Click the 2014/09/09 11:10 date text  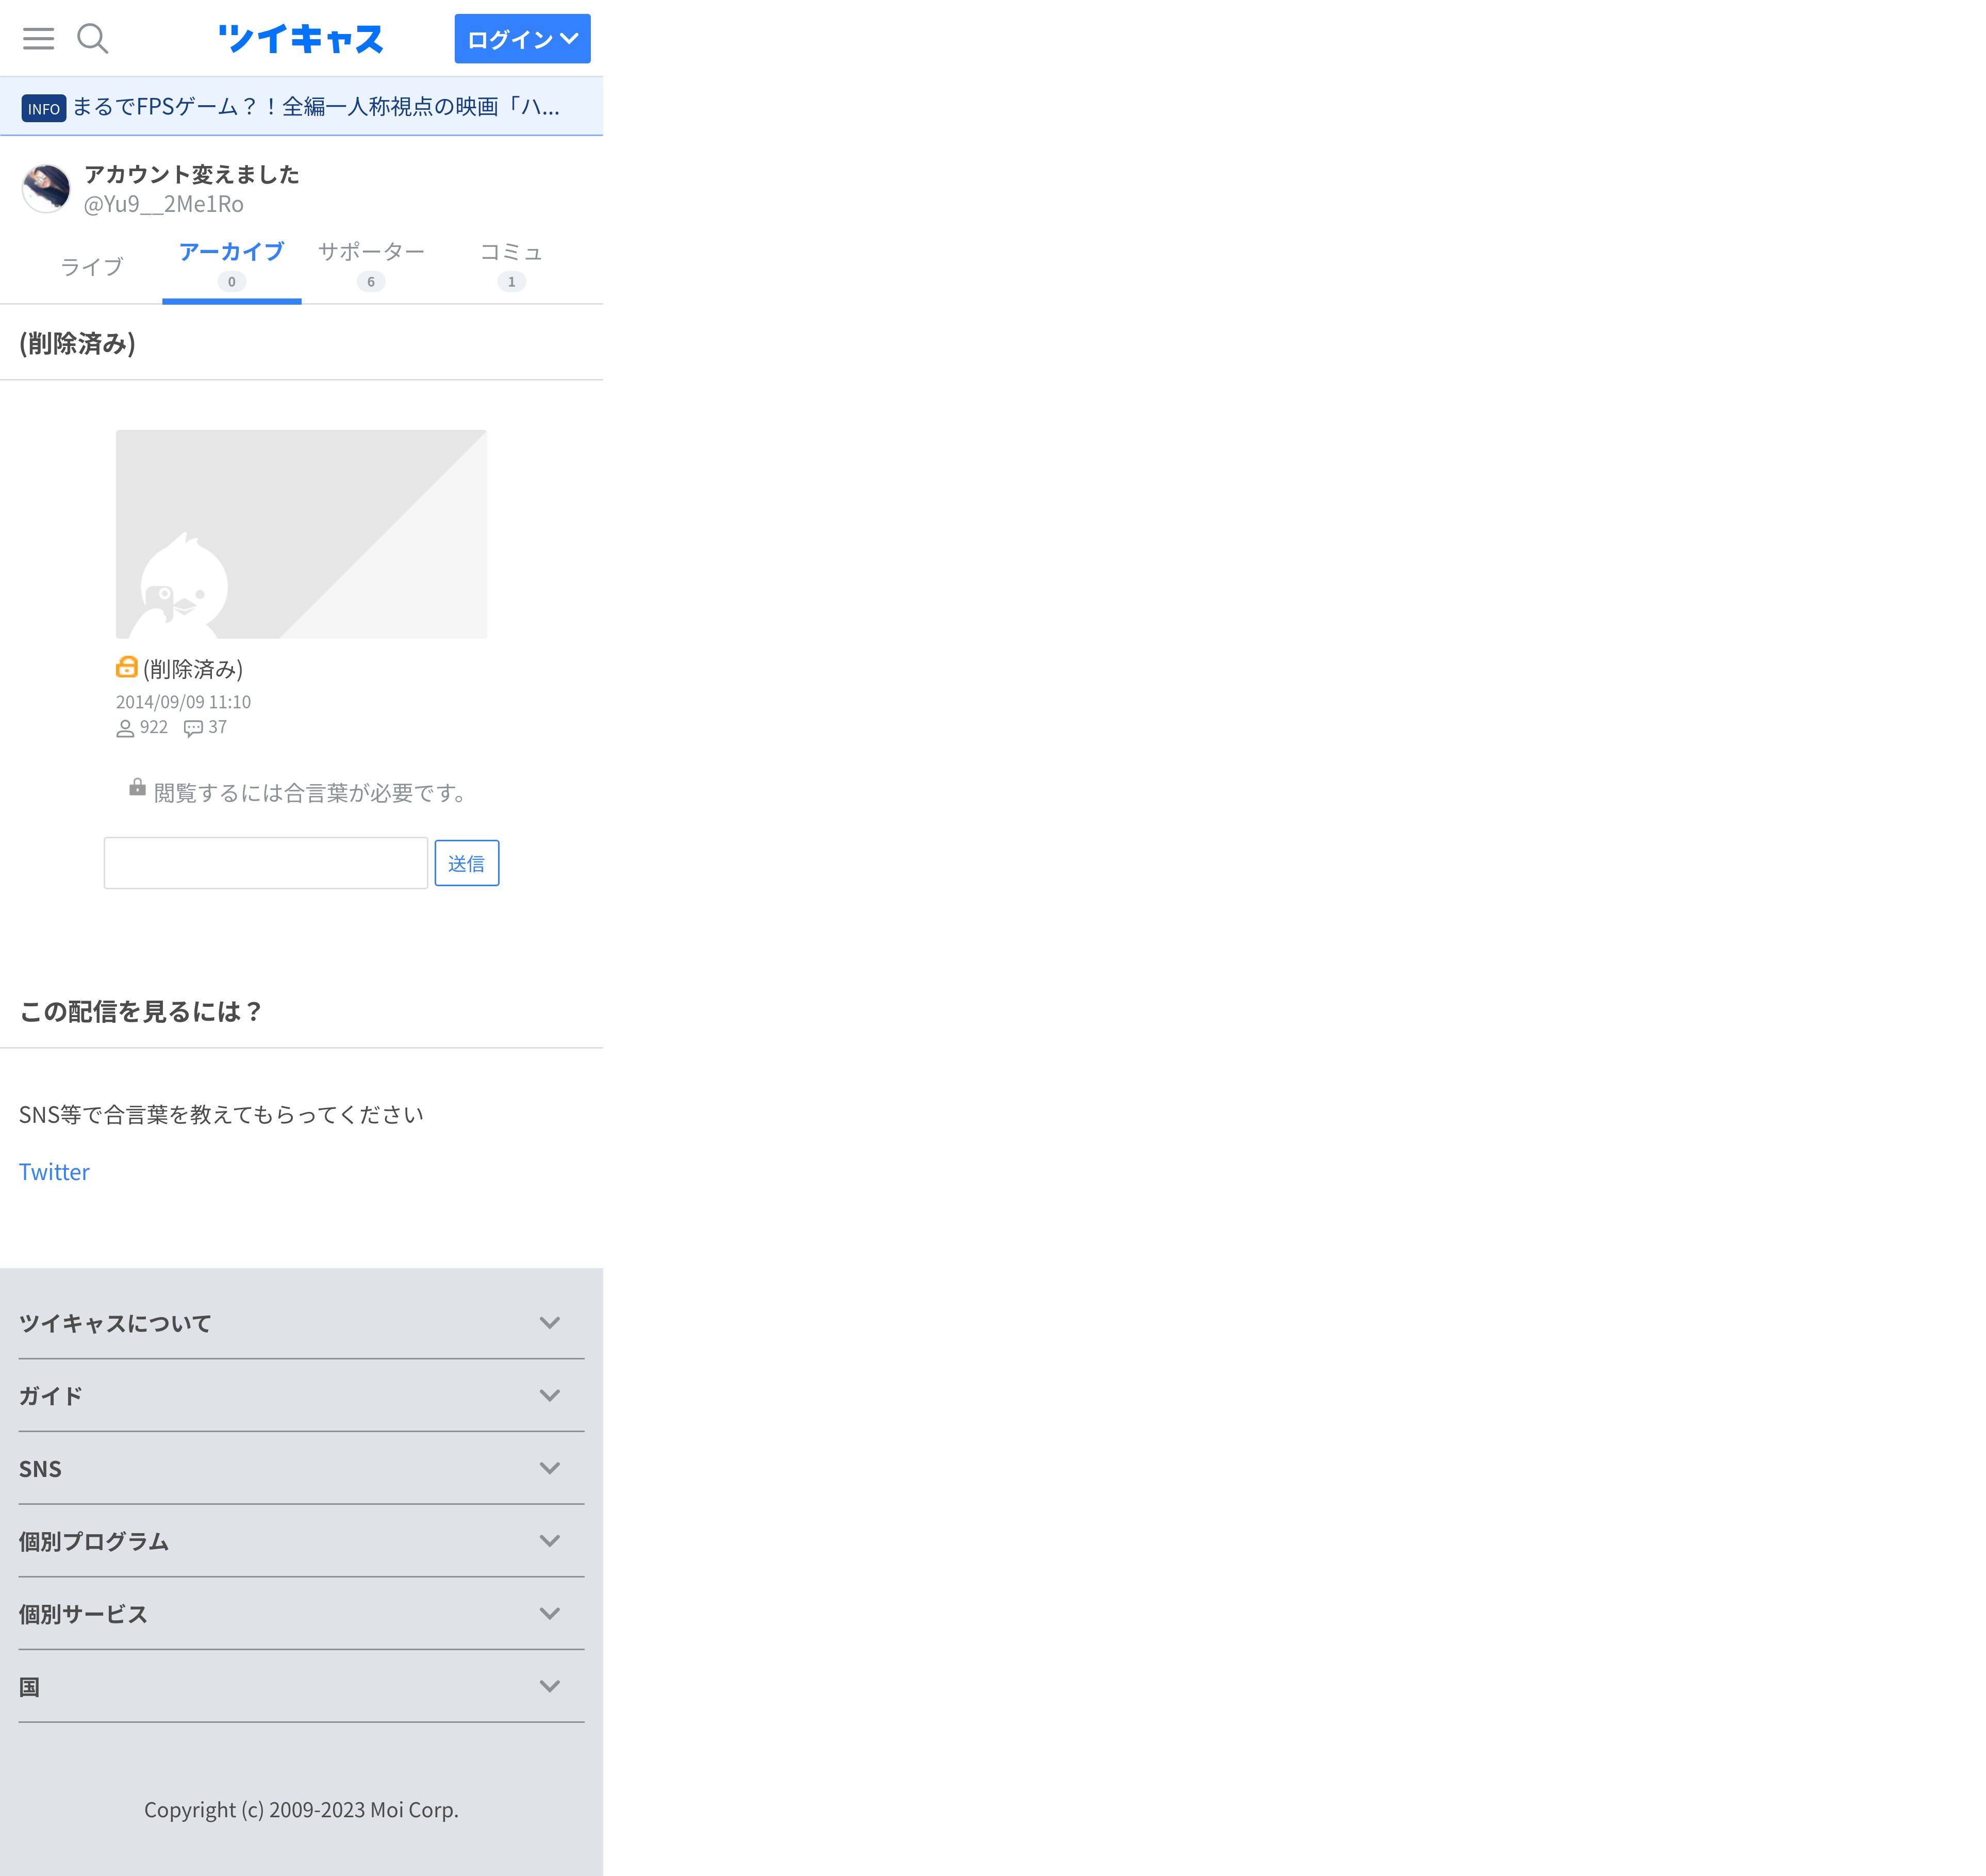[x=183, y=702]
